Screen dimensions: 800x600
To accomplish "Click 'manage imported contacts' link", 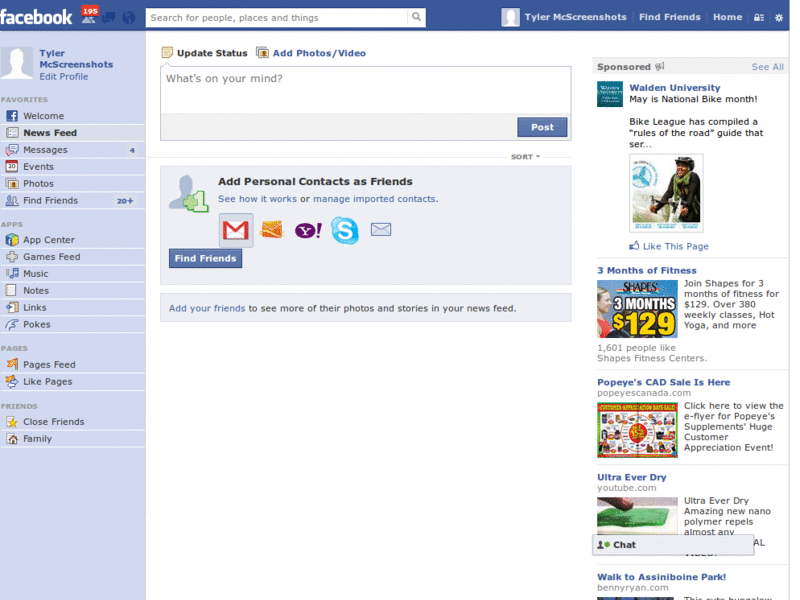I will point(374,198).
